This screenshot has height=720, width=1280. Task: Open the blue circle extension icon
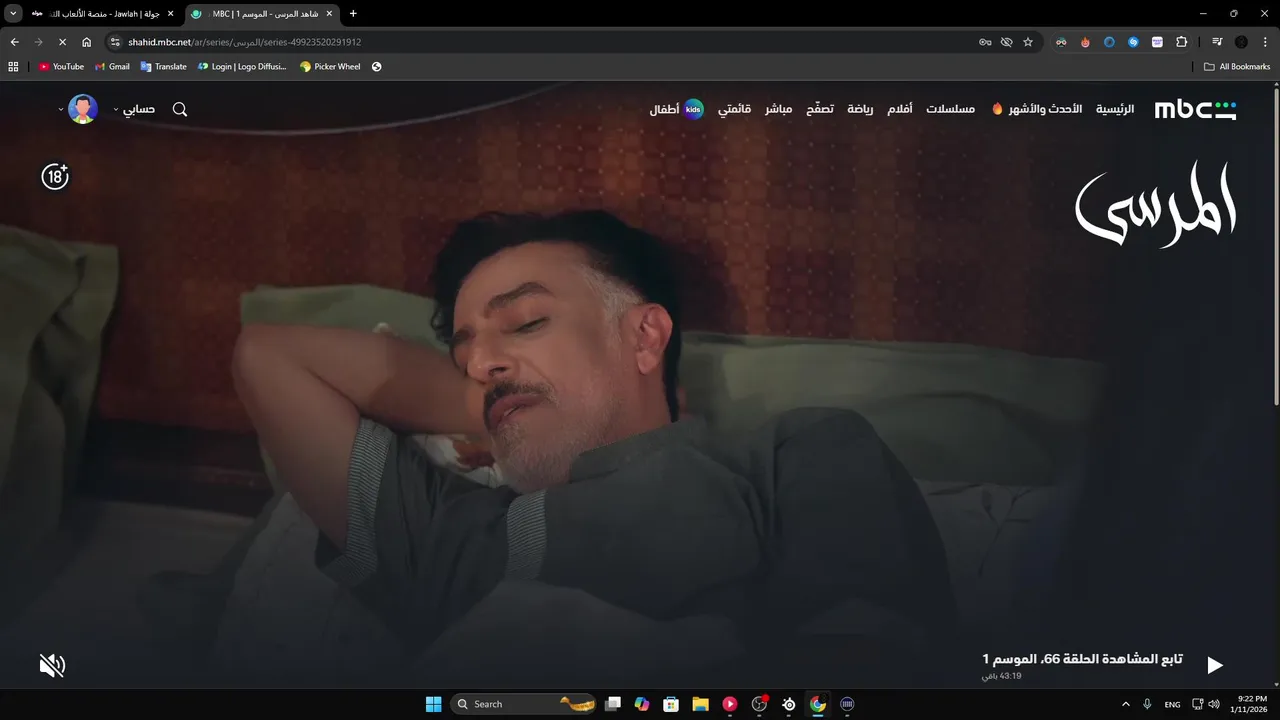coord(1109,42)
